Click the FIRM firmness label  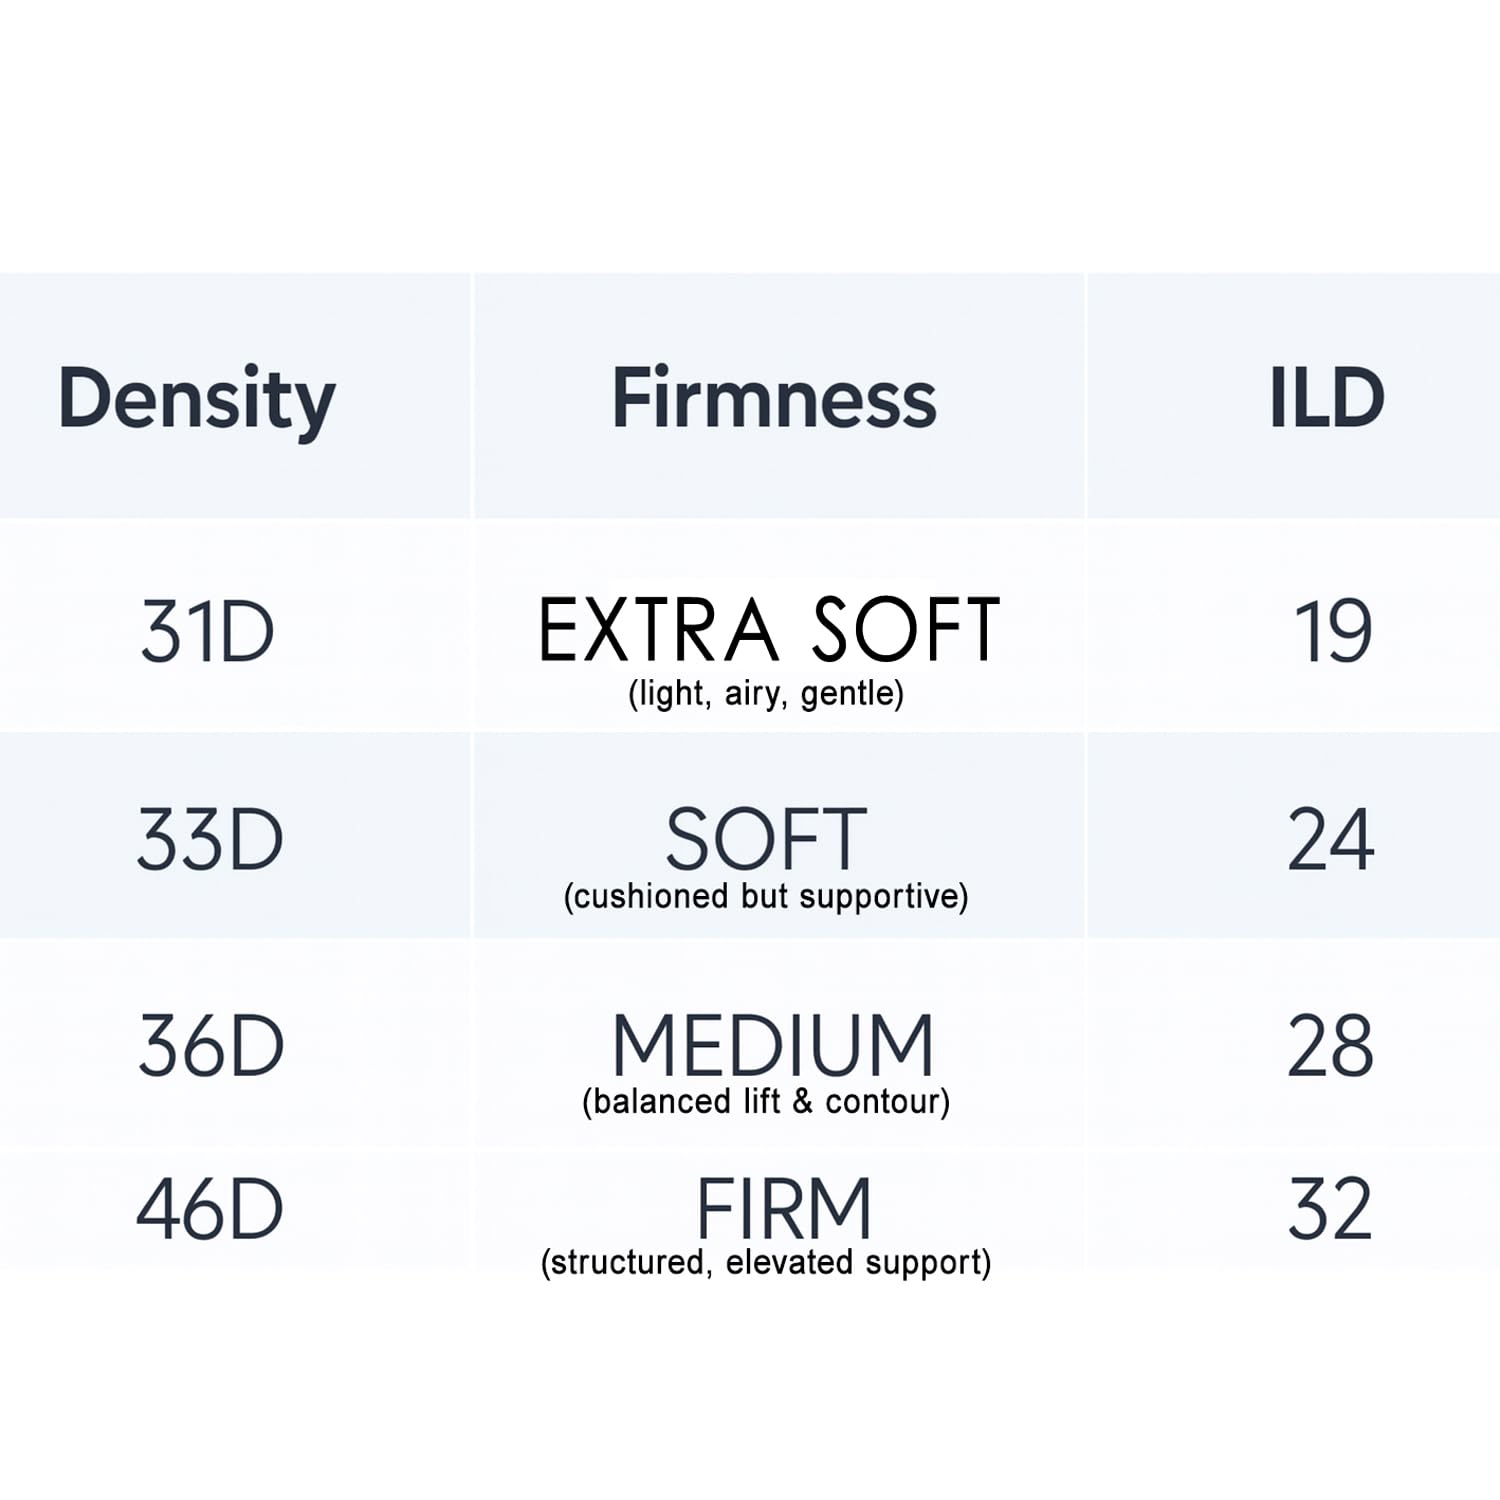(x=783, y=1208)
